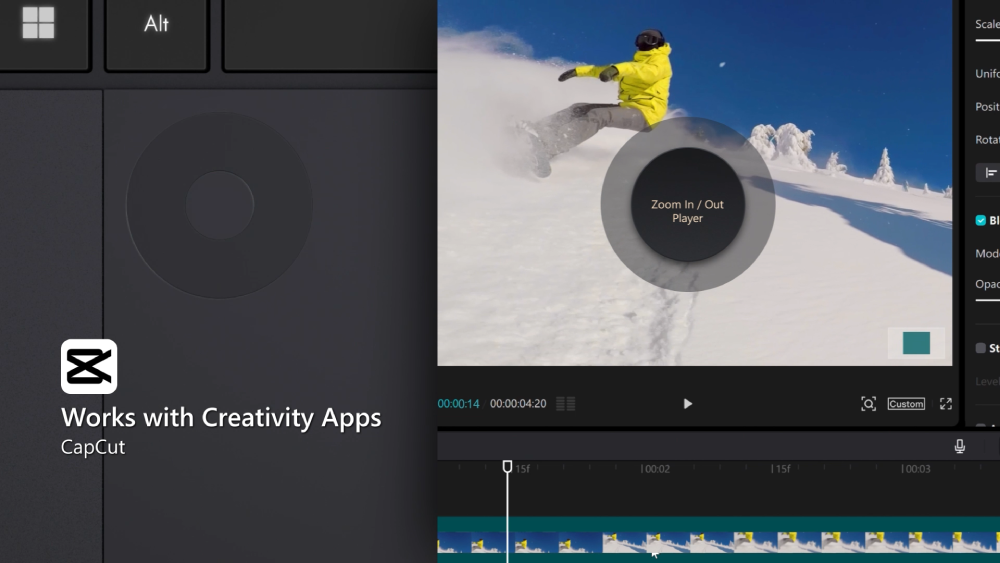Click the timeline playhead marker handle

(507, 467)
